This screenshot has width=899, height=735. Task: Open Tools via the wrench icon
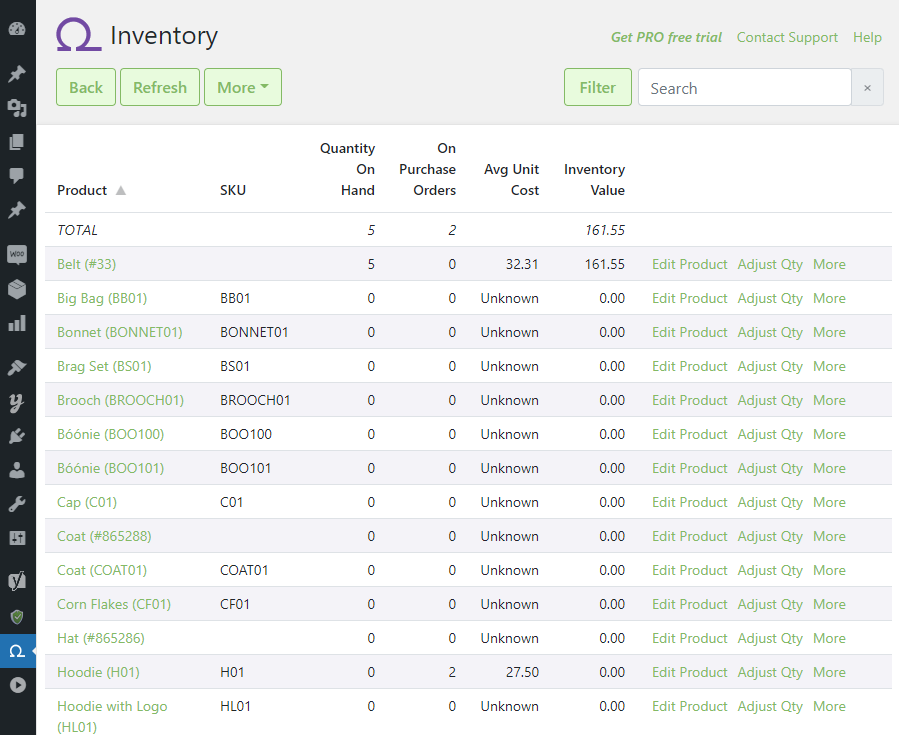pyautogui.click(x=18, y=505)
